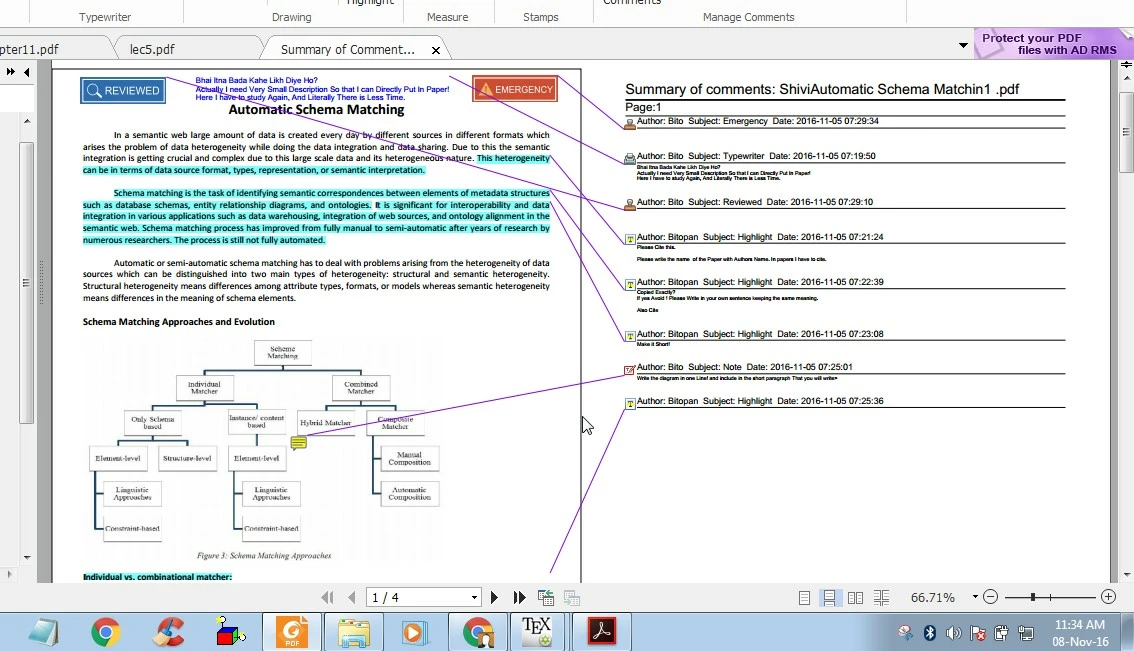The image size is (1134, 651).
Task: Click the down arrow on the right scrollbar
Action: tap(1126, 575)
